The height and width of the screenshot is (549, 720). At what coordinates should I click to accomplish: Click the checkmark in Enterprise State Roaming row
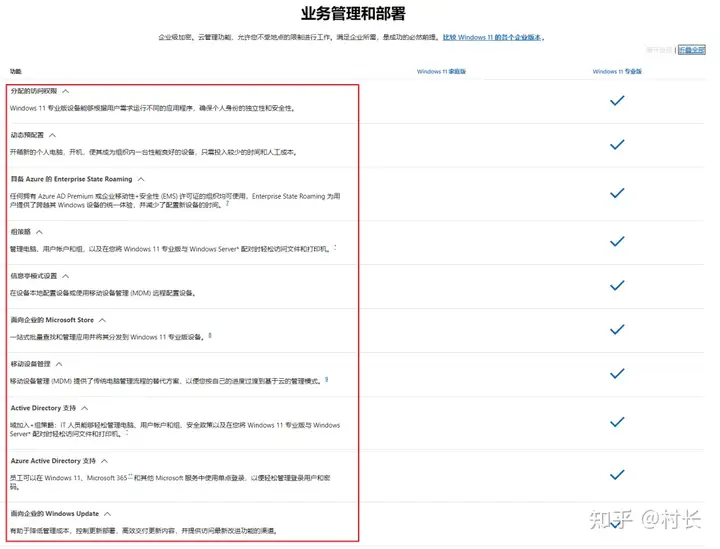tap(617, 193)
